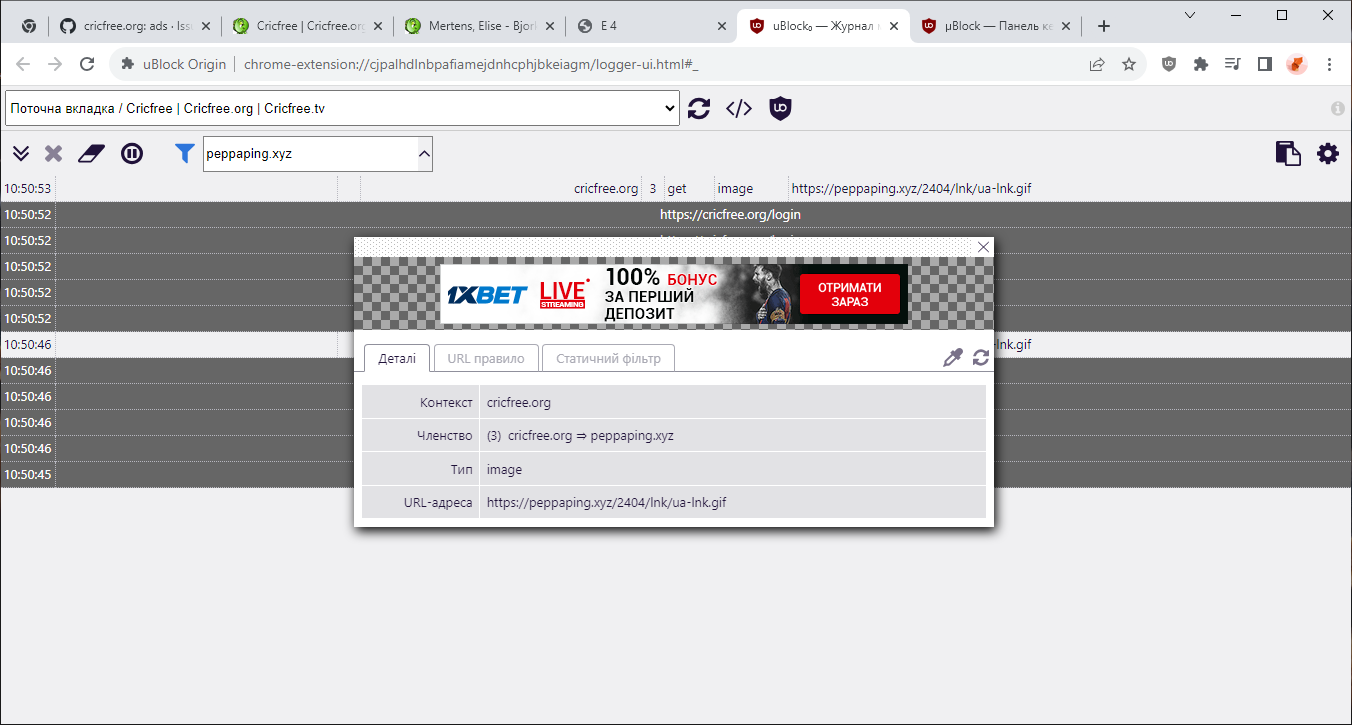The height and width of the screenshot is (725, 1352).
Task: Pause the logger with the pause icon
Action: [132, 153]
